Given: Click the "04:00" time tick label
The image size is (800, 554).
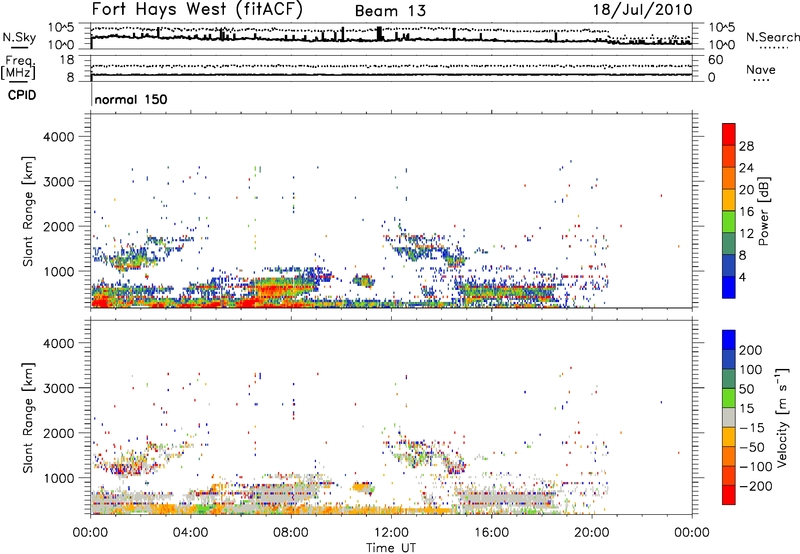Looking at the screenshot, I should (x=191, y=533).
